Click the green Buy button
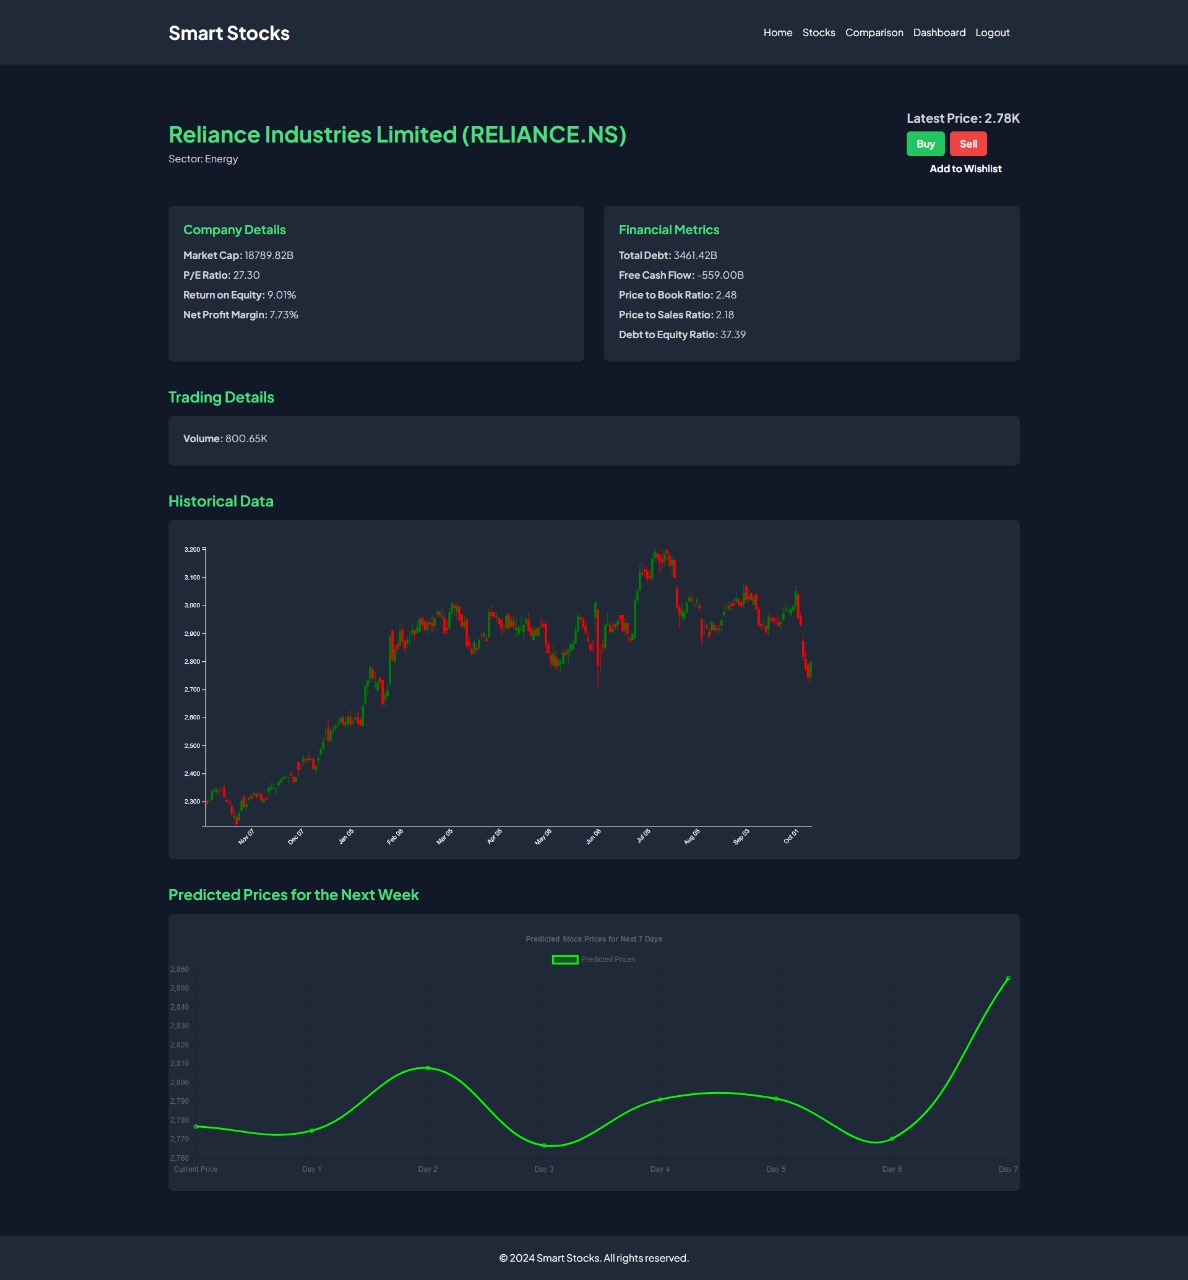 click(925, 144)
